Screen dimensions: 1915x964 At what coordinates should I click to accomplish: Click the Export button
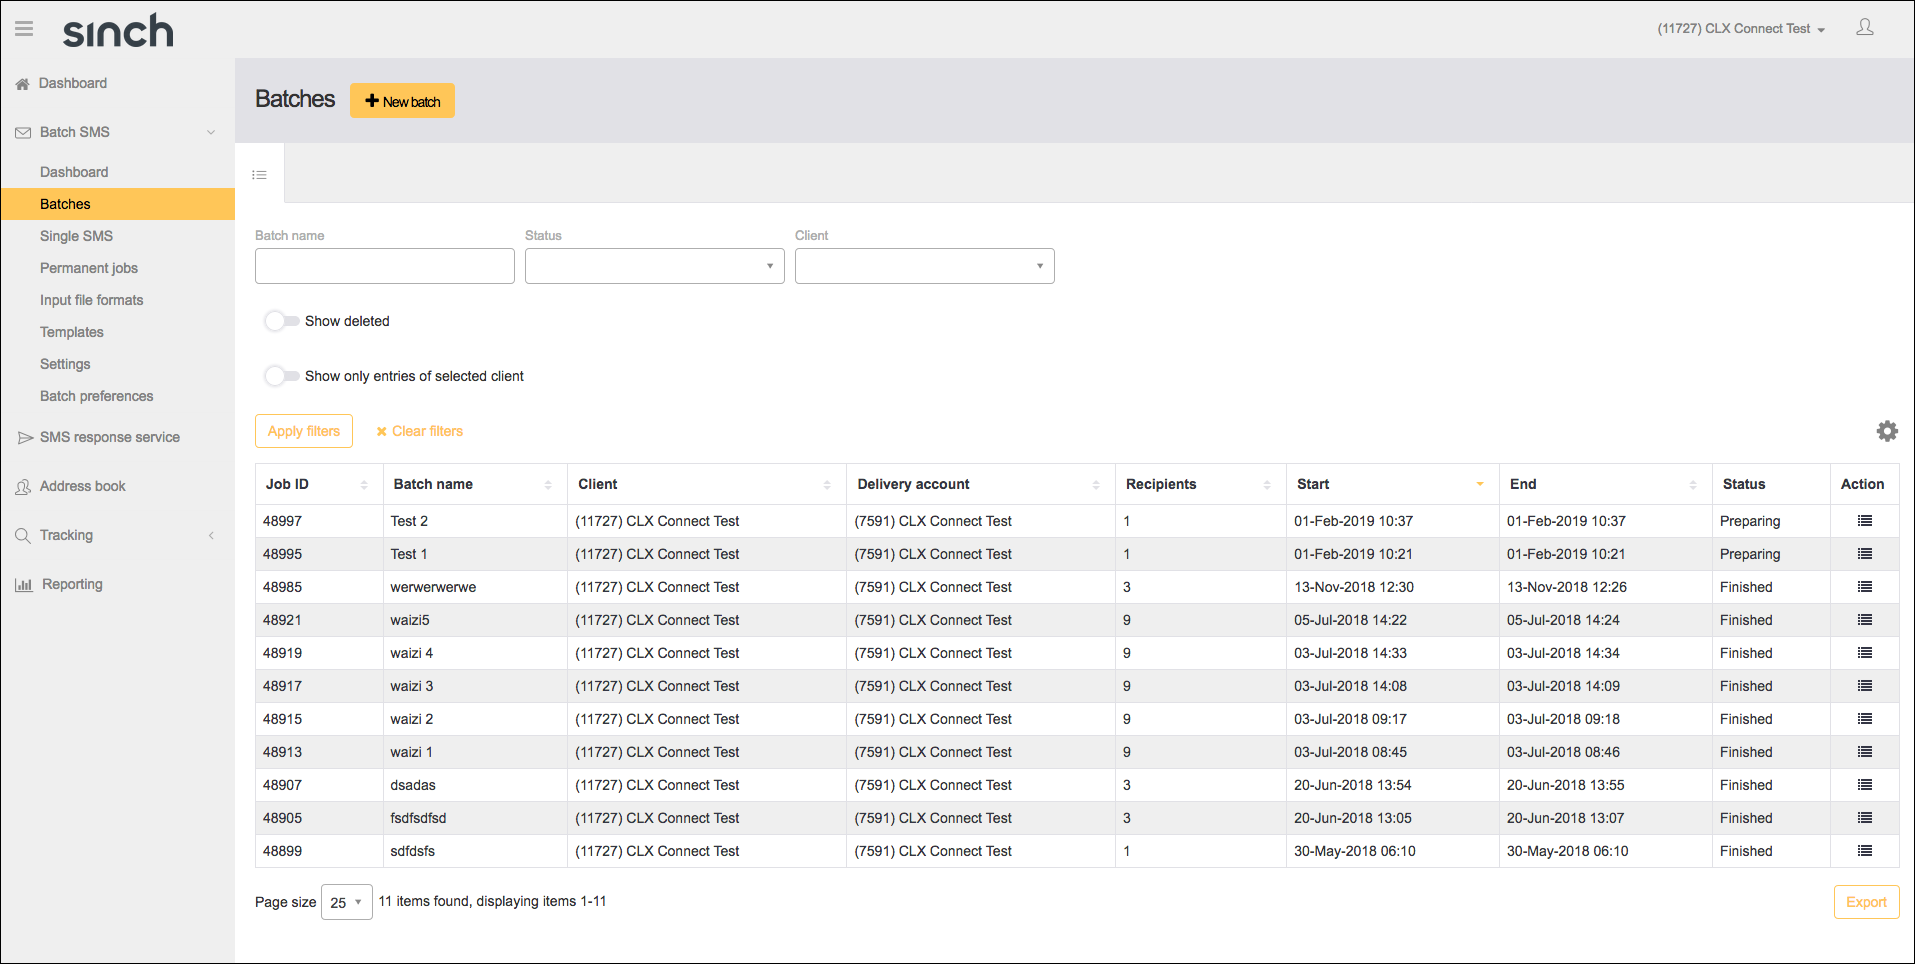pos(1865,901)
